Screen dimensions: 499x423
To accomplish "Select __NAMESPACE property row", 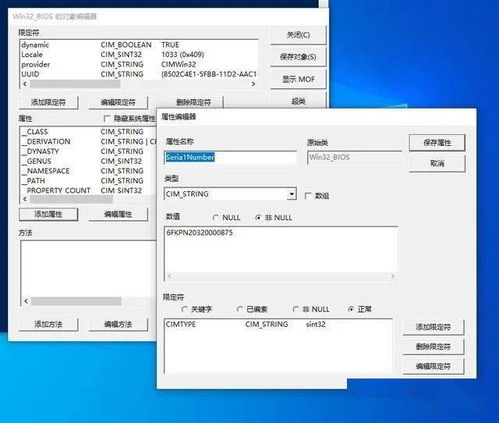I will [88, 171].
